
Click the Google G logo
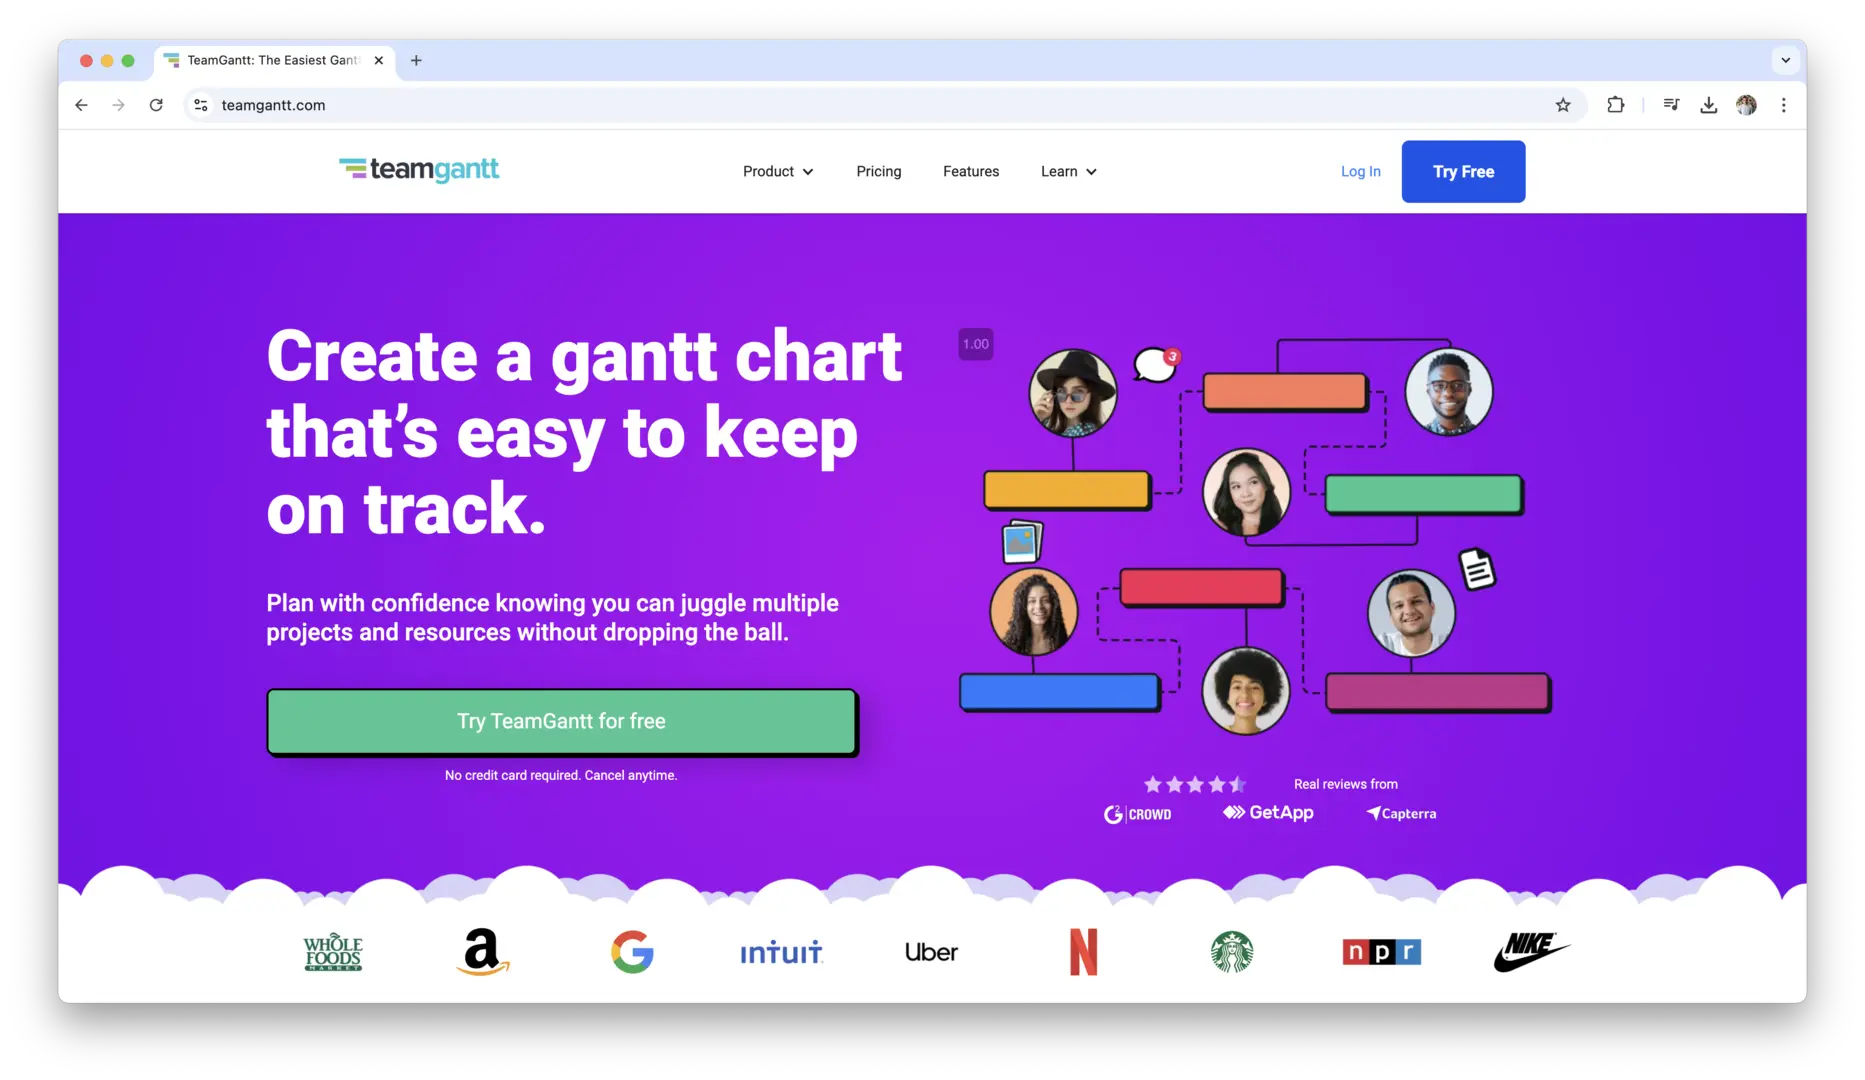pos(632,952)
